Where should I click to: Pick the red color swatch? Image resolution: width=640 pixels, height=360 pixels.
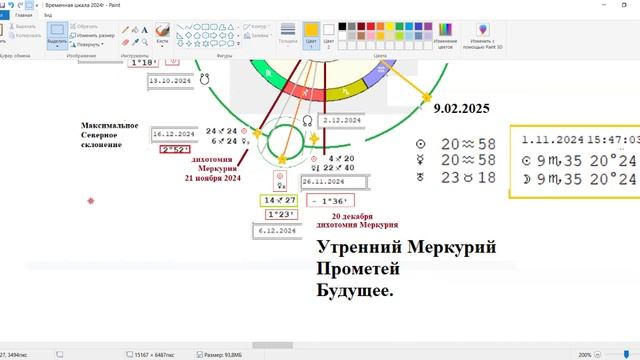(371, 27)
